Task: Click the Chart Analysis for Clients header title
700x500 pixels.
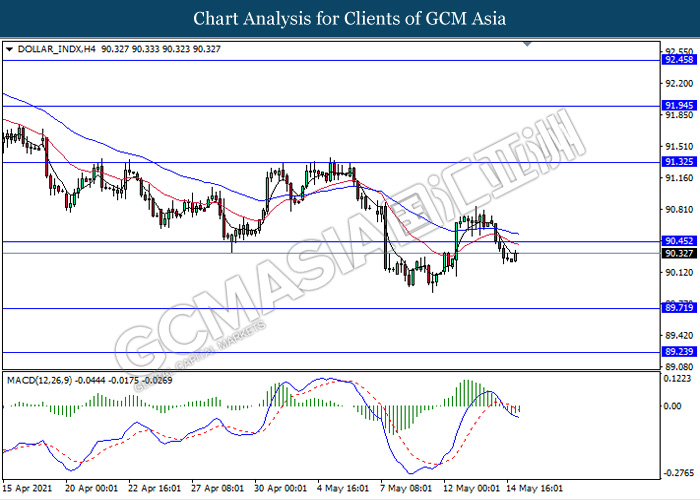Action: coord(350,18)
